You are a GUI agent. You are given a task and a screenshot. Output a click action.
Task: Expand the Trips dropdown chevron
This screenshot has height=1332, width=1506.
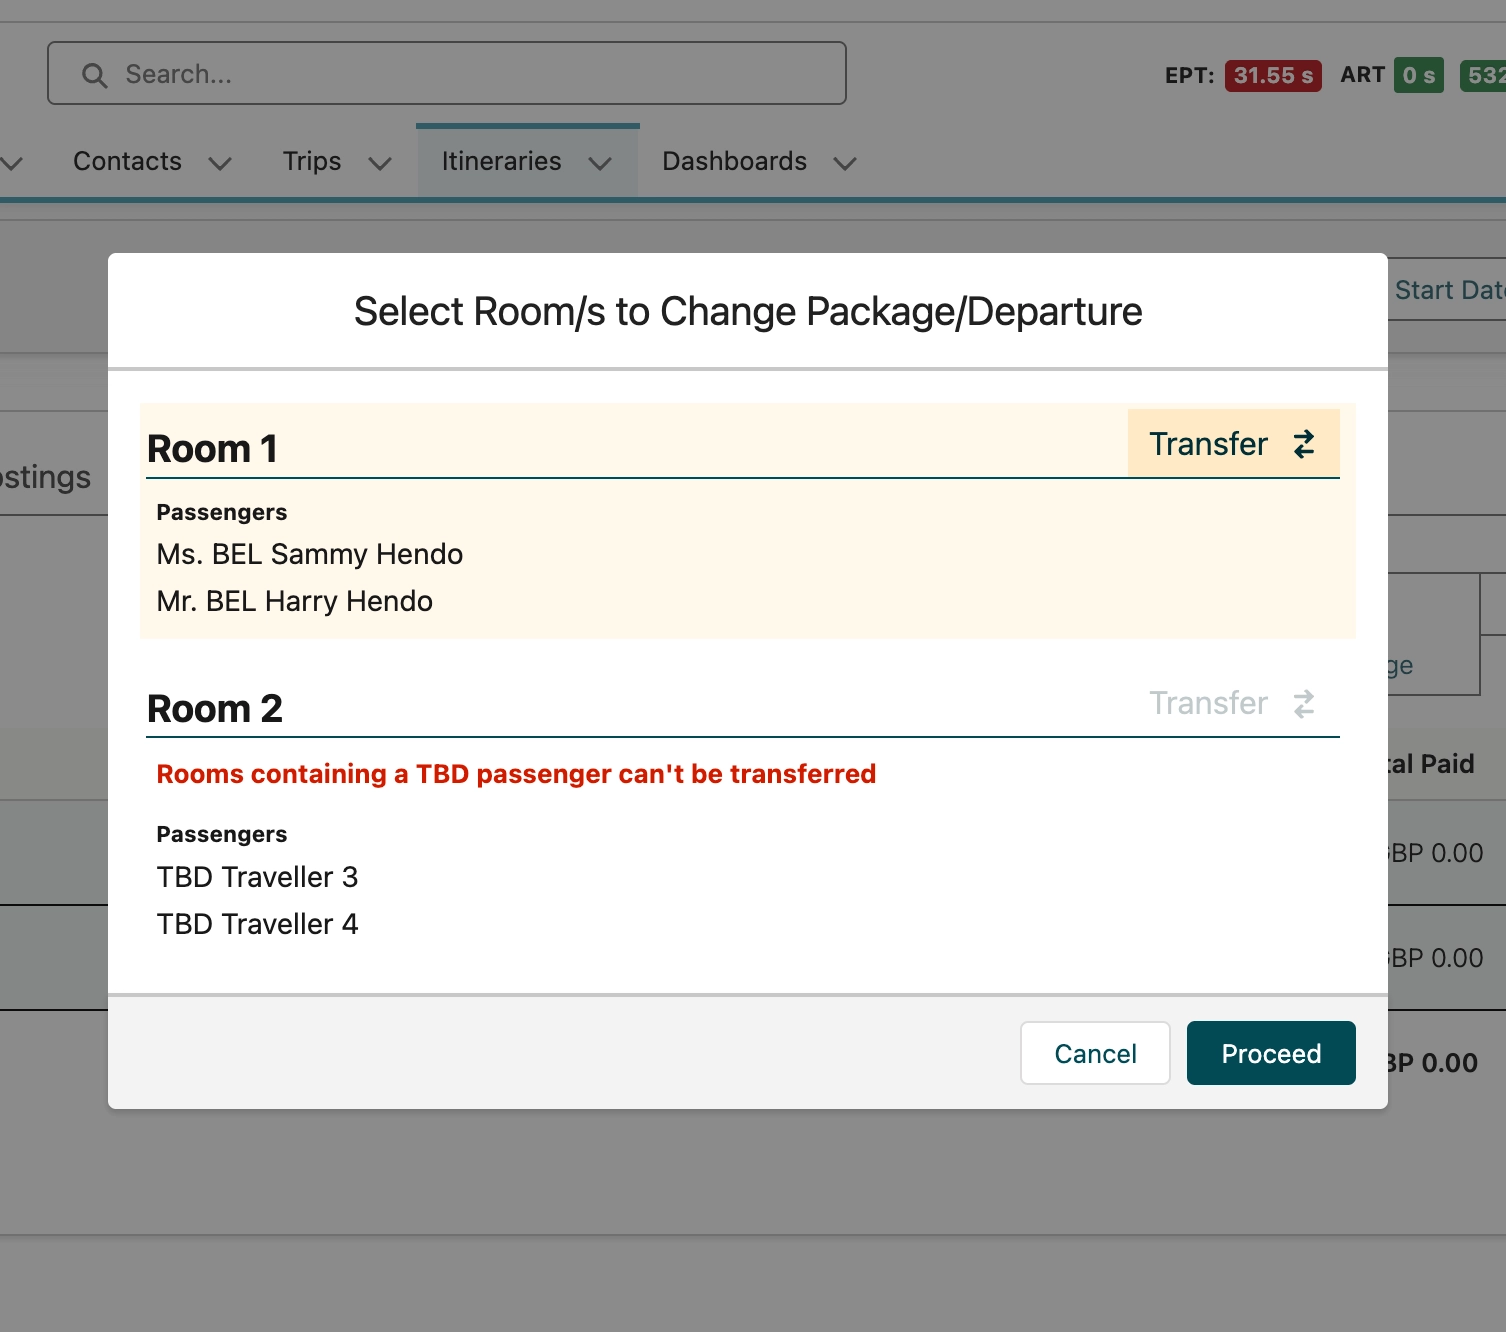[x=380, y=163]
